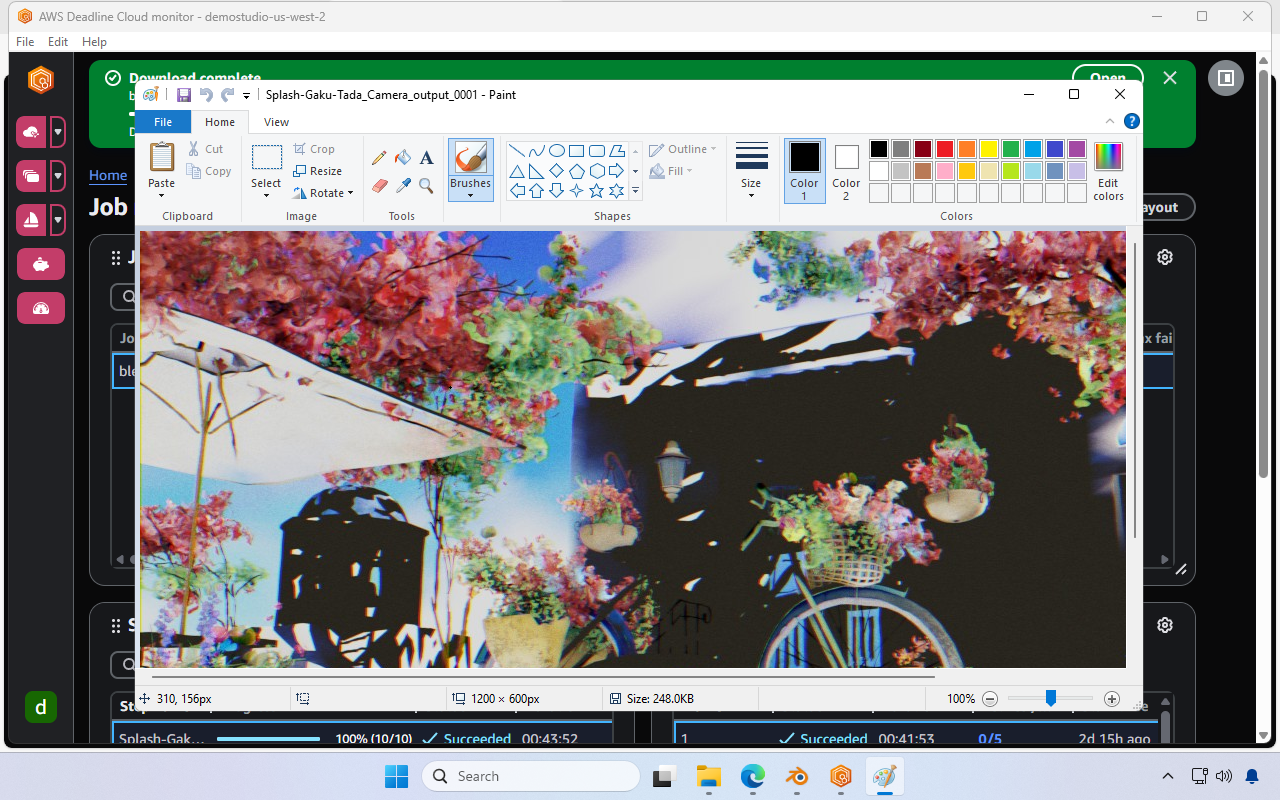Select the Fill with color bucket tool
Screen dimensions: 1280x800
point(403,157)
